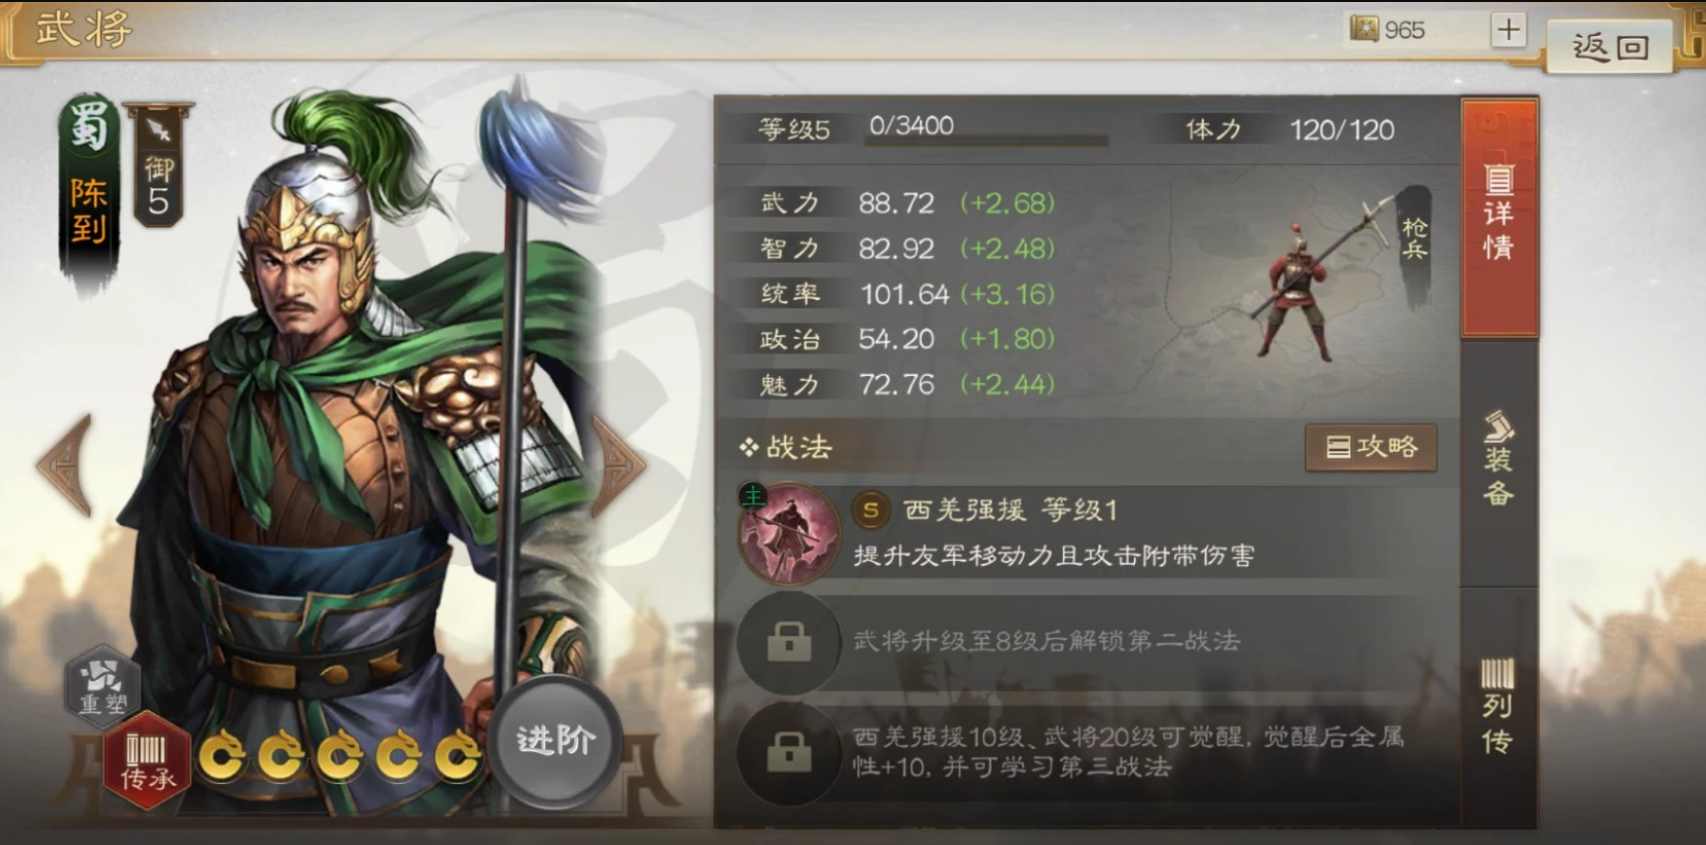Open the 传承 inheritance hexagon icon
This screenshot has height=845, width=1706.
pos(147,760)
